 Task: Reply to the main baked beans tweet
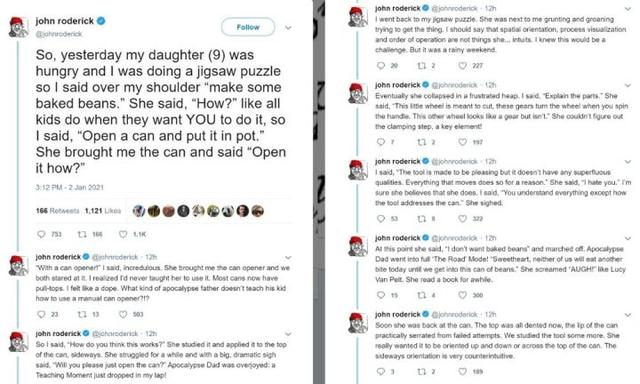point(41,234)
